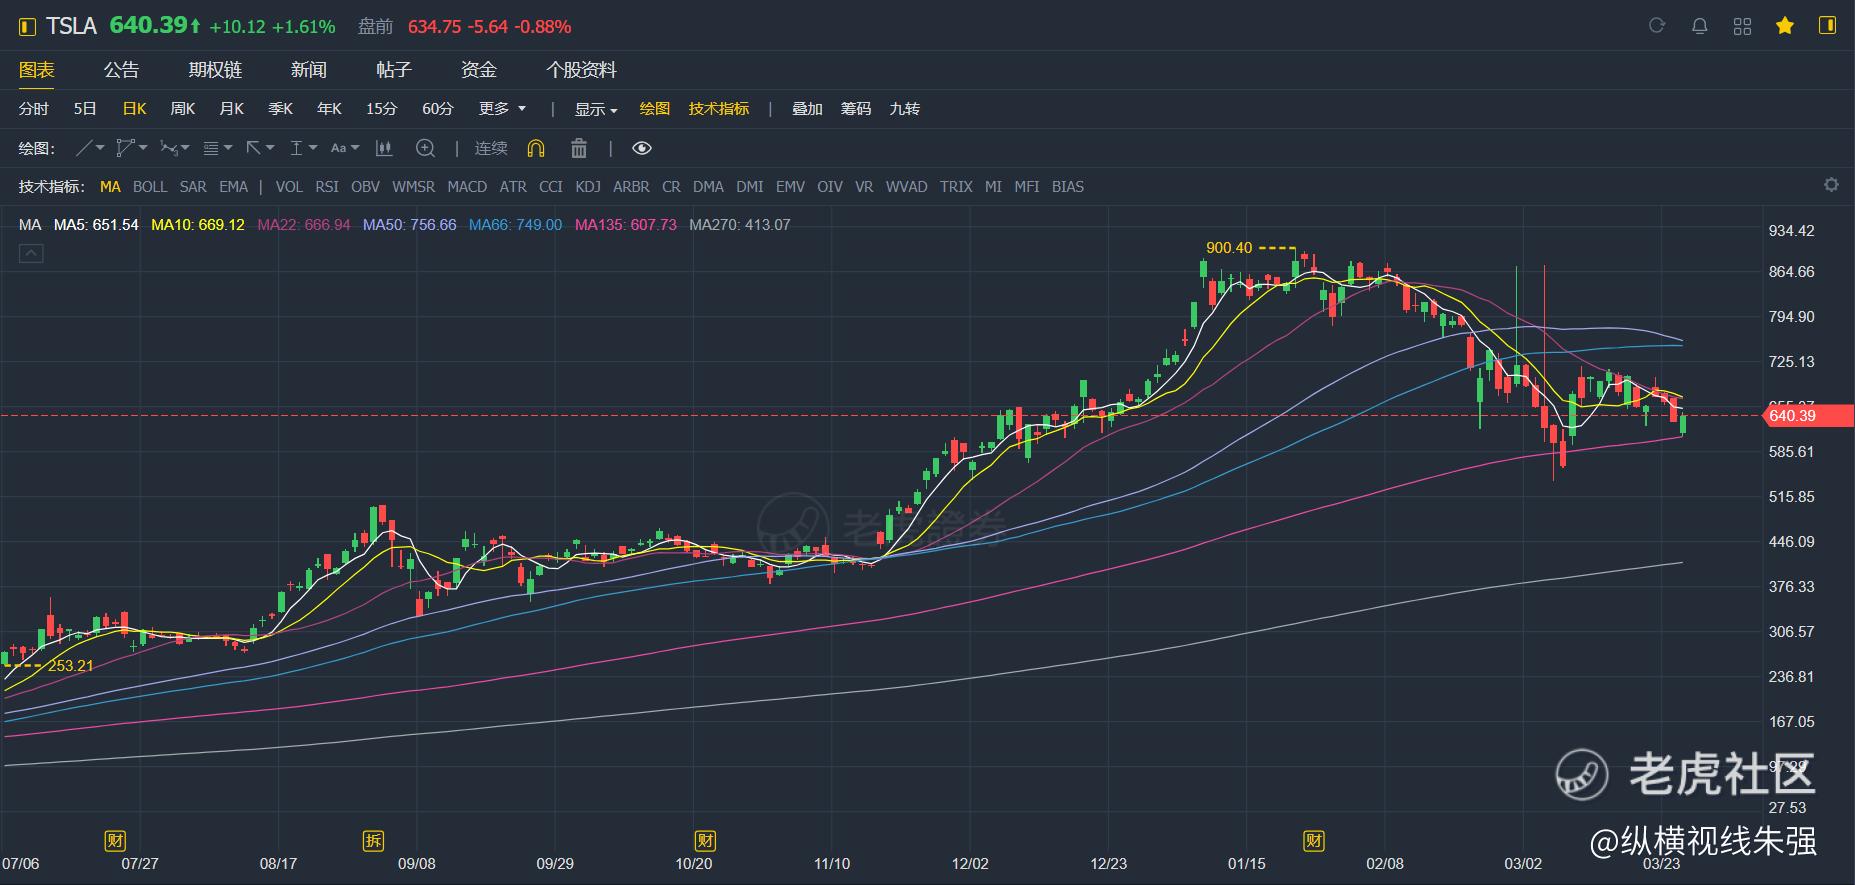Enable the VOL indicator

289,186
